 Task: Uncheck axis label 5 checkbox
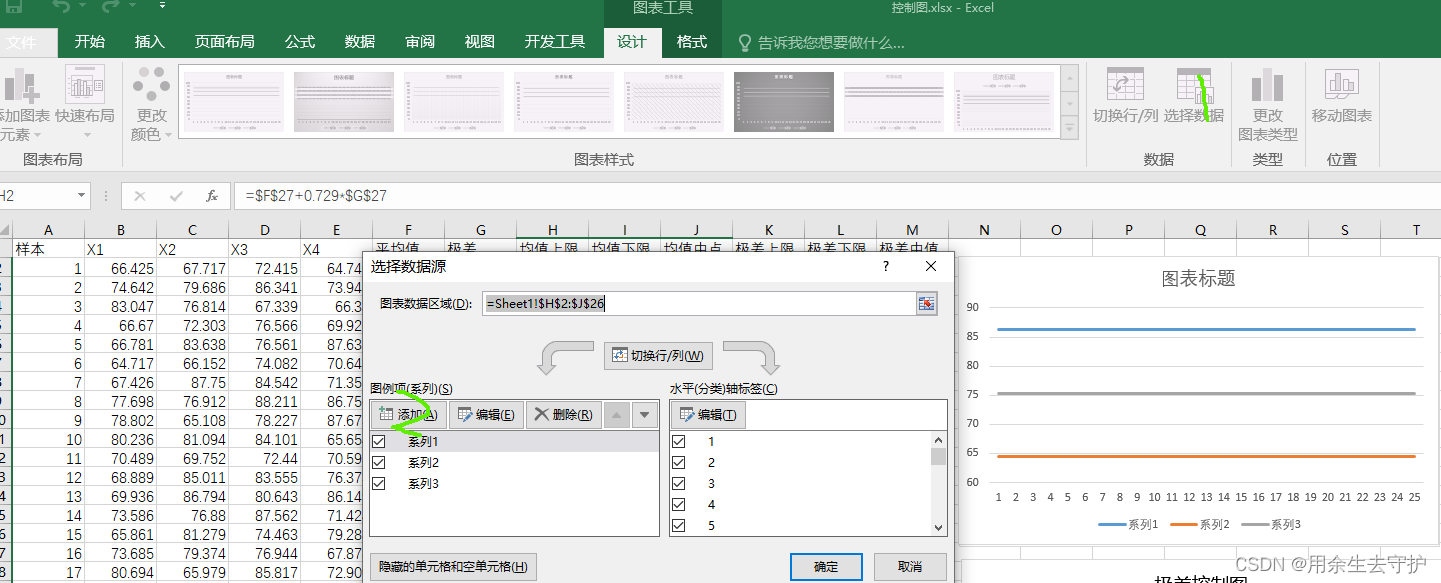coord(679,526)
